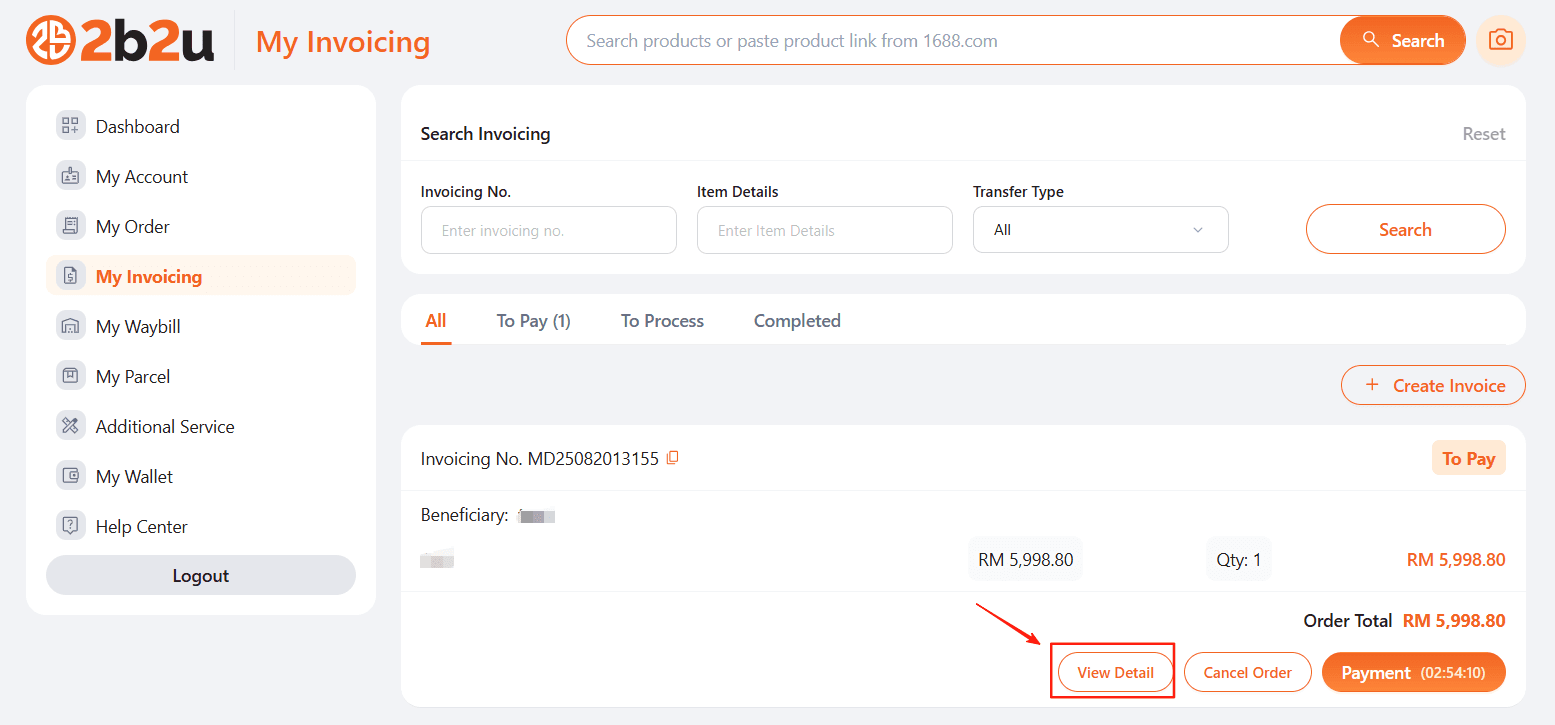1555x725 pixels.
Task: Focus the Invoicing No. input field
Action: (548, 230)
